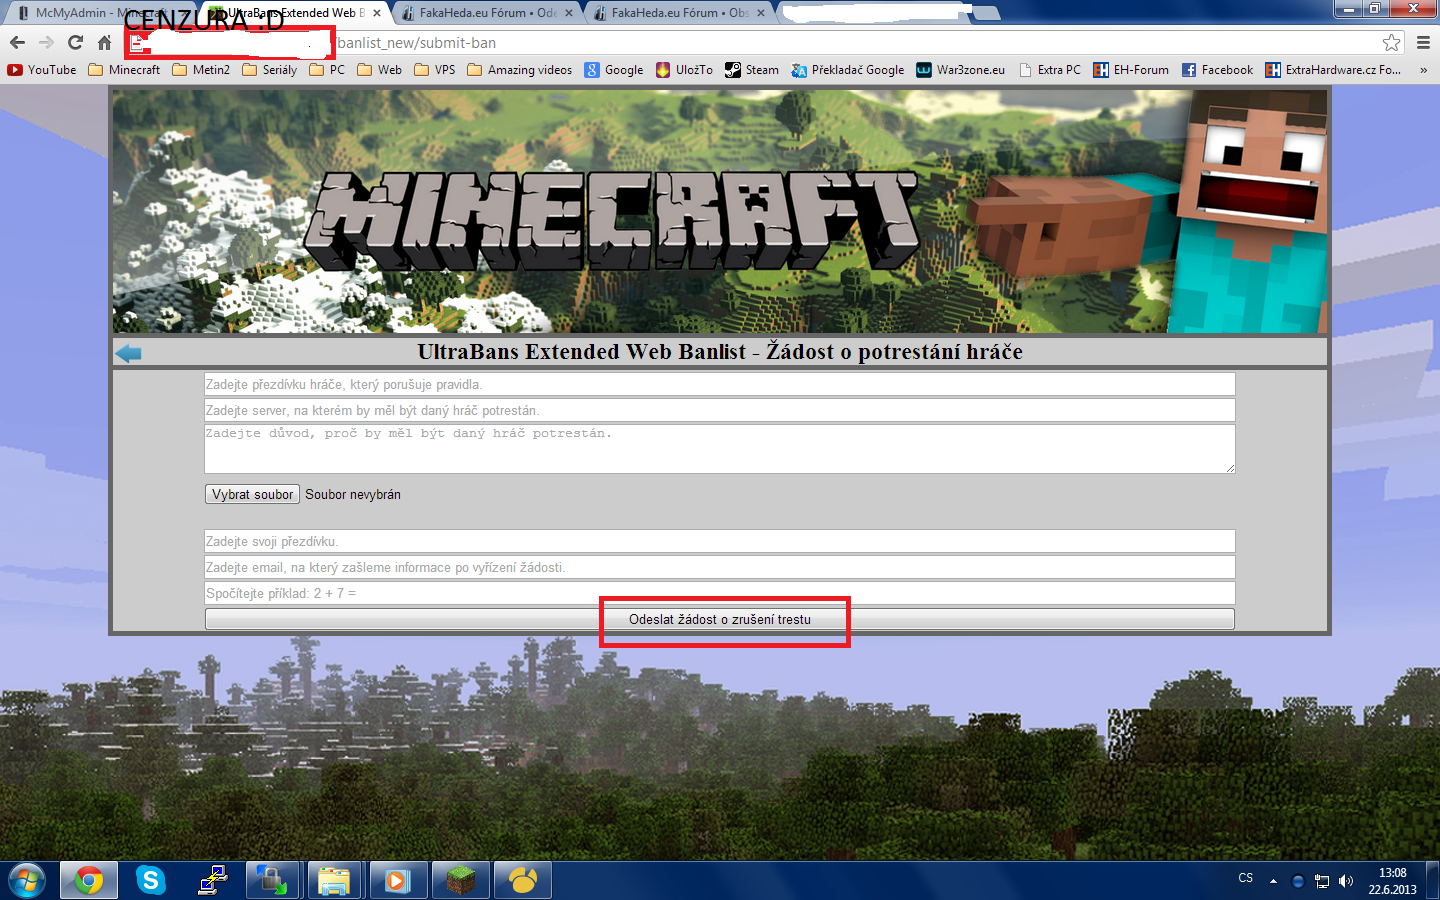
Task: Click the offending player nickname field
Action: point(720,384)
